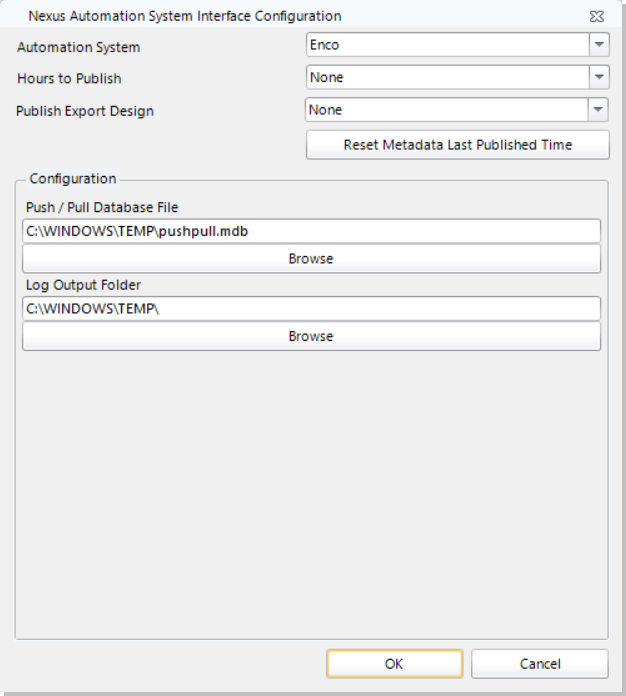Open the Automation System dropdown arrow
The image size is (626, 696).
point(598,45)
